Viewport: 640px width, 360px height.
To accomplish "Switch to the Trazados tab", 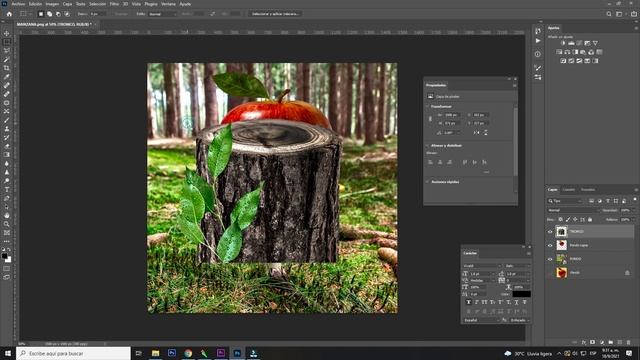I will pos(588,190).
